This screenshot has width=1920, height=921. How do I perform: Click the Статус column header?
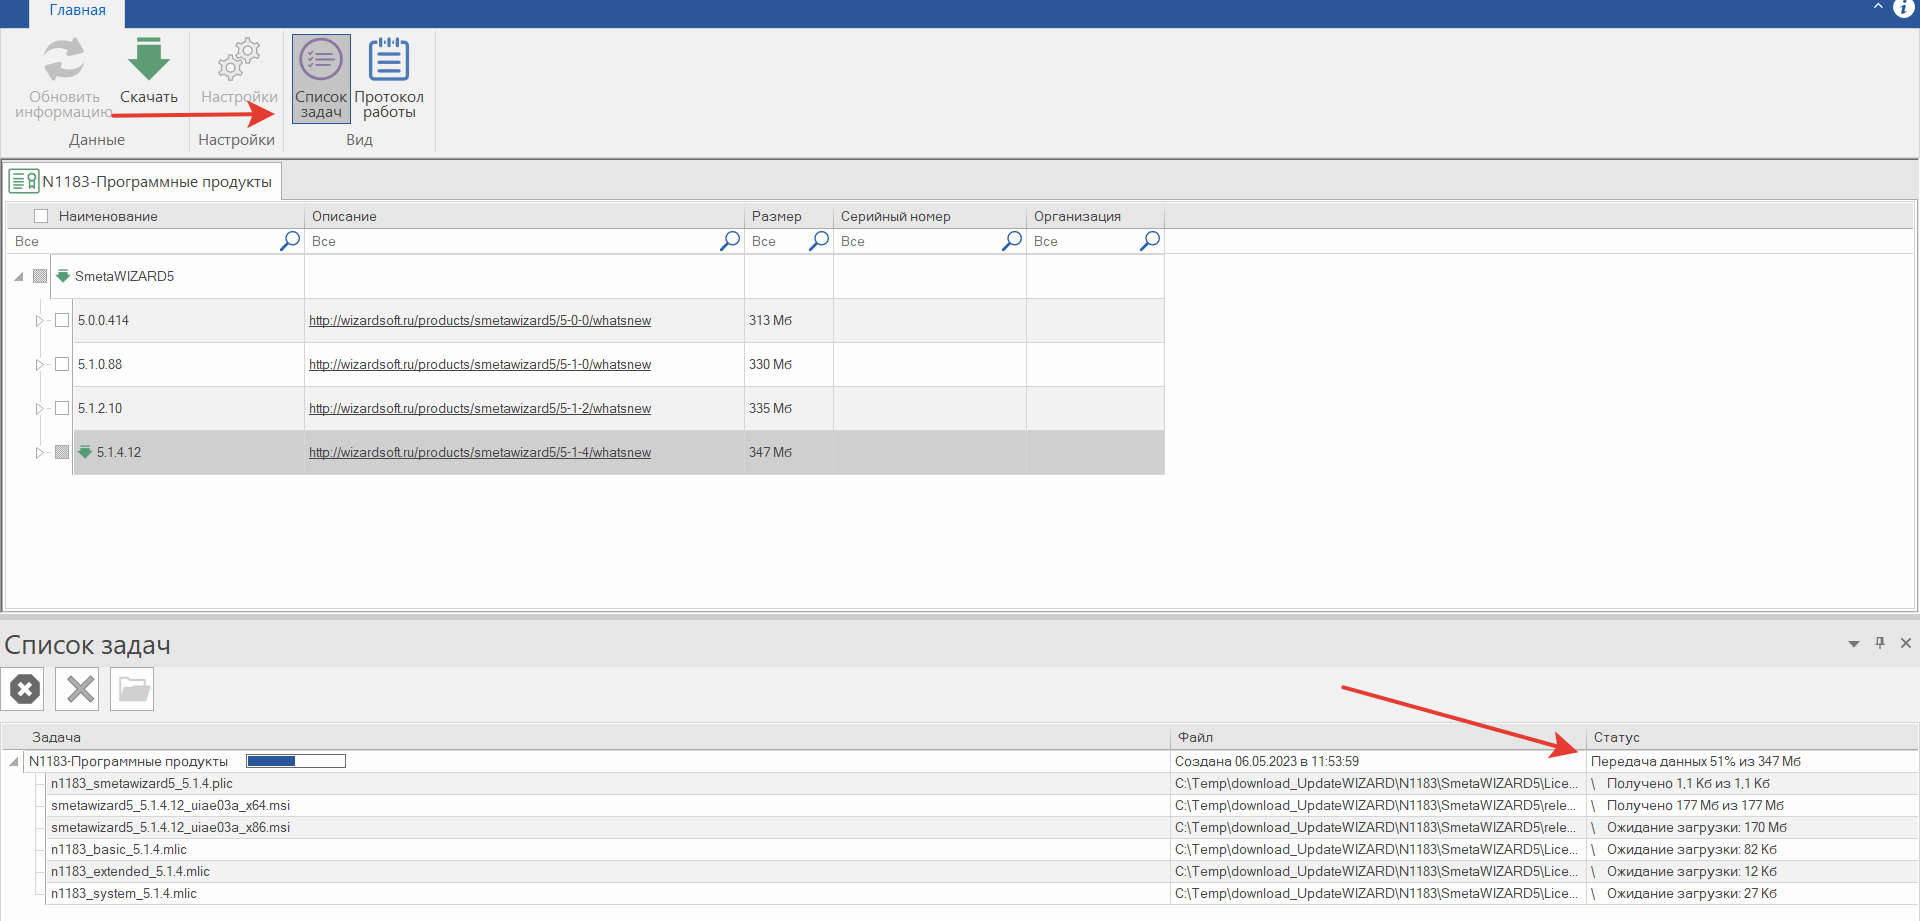point(1751,737)
